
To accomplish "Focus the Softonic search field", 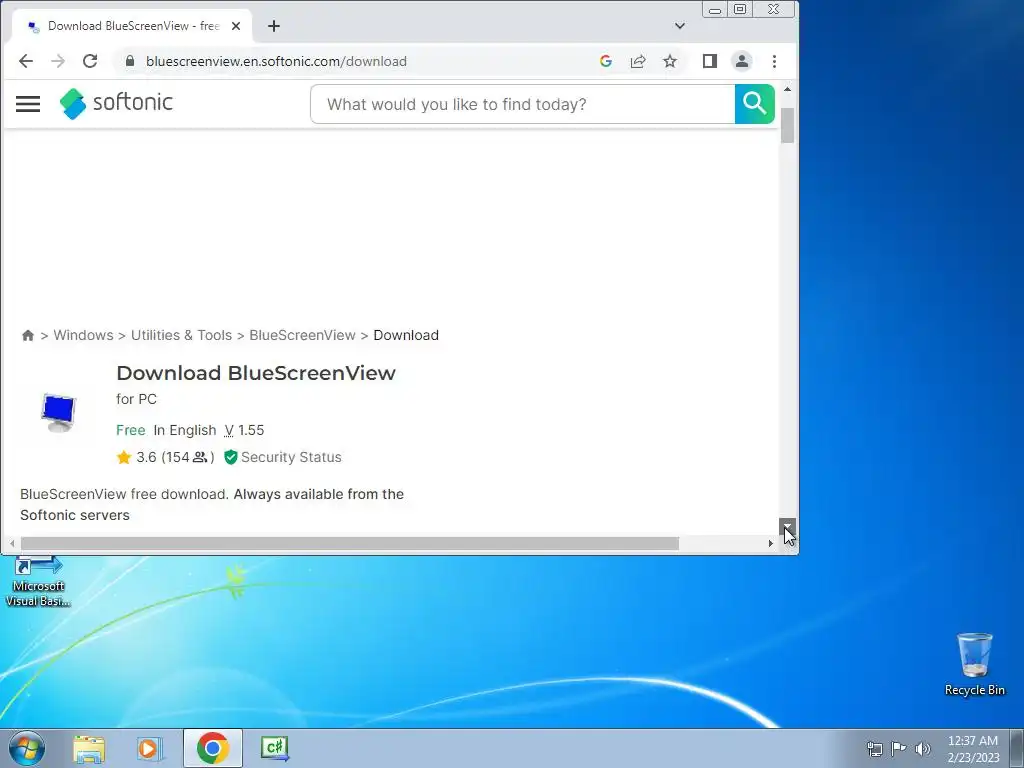I will [522, 104].
